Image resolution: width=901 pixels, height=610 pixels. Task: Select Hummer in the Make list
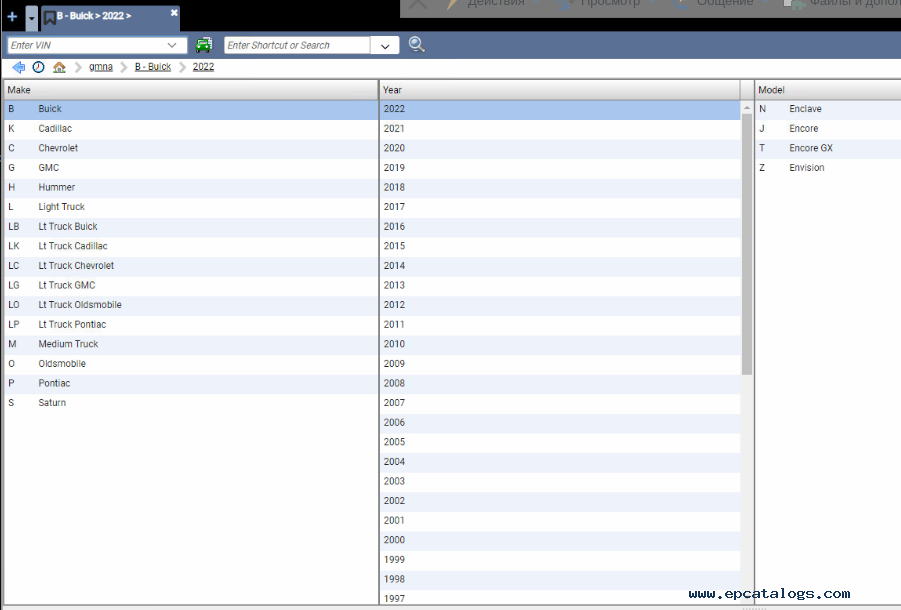pos(191,187)
